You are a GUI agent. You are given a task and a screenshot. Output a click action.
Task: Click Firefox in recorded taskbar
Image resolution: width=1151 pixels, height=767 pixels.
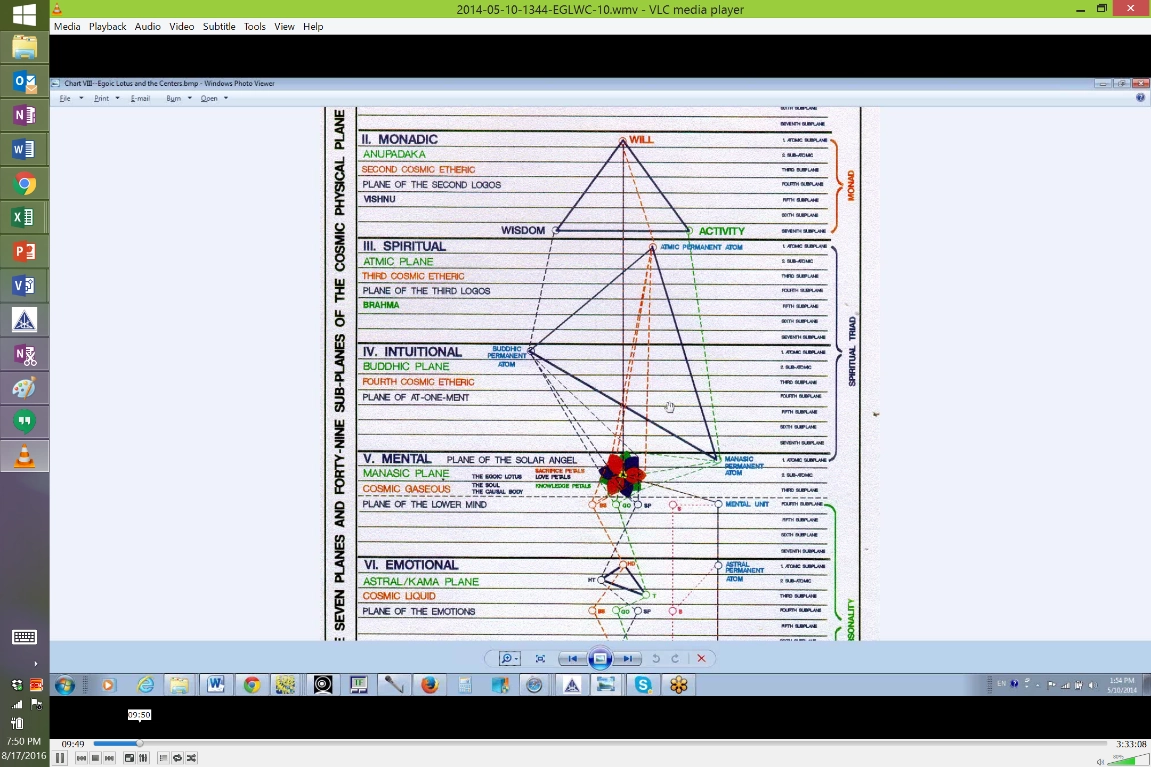click(429, 686)
